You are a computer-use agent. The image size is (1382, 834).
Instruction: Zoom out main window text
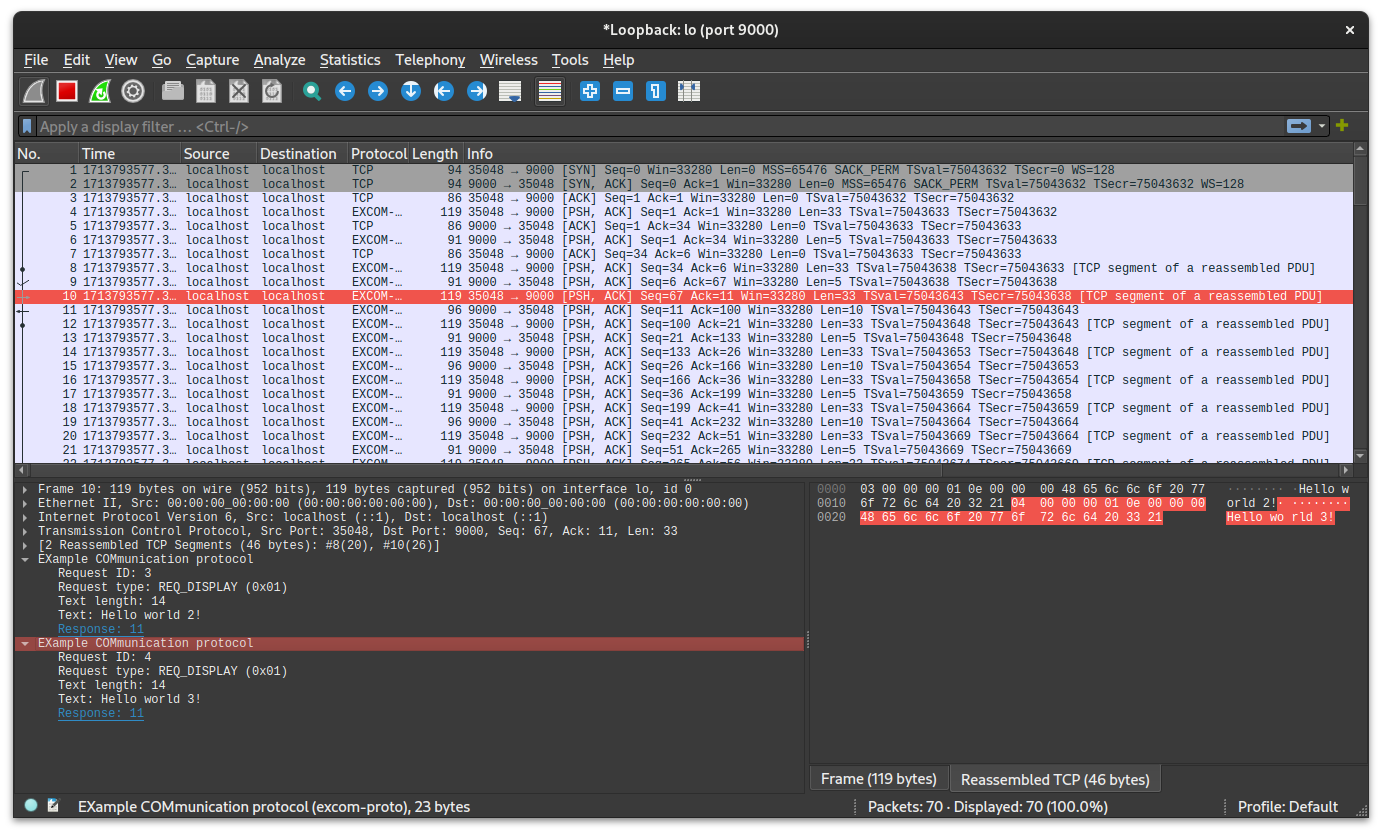click(623, 92)
